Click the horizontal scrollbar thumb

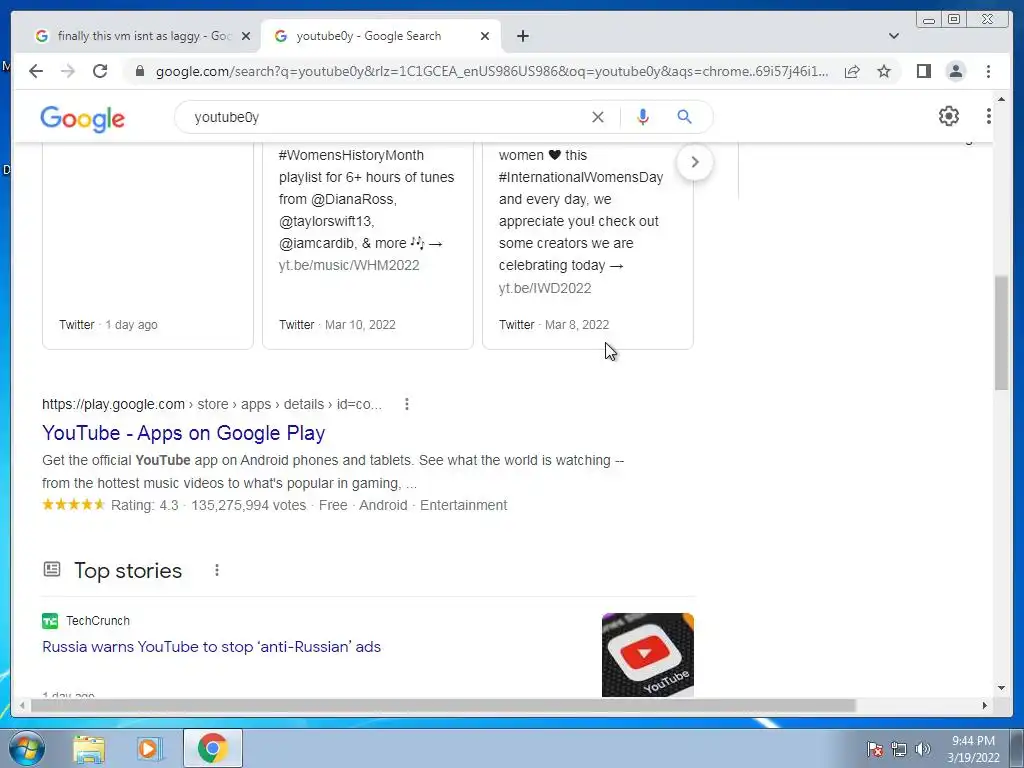pyautogui.click(x=443, y=705)
